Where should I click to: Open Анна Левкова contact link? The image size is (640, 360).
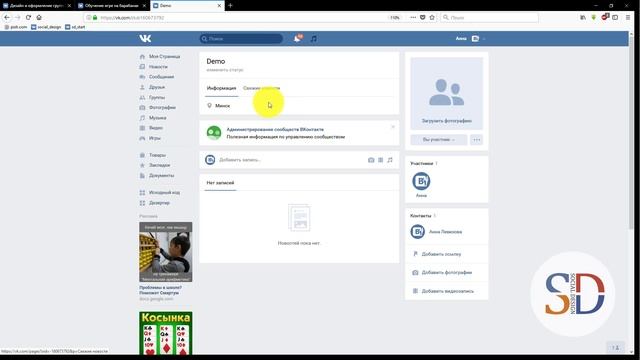[445, 232]
